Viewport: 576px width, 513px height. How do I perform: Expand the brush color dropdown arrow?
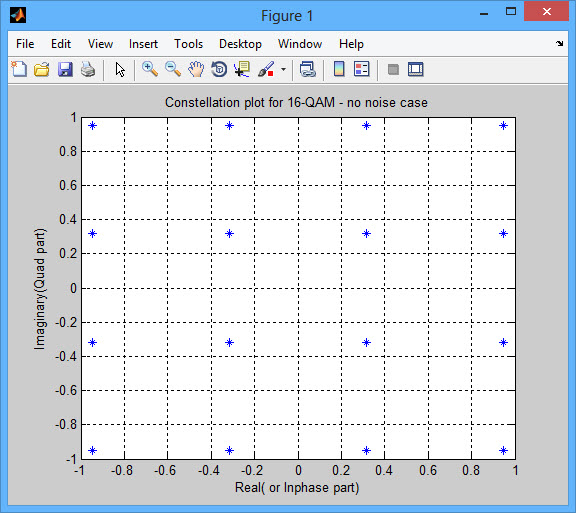coord(283,69)
